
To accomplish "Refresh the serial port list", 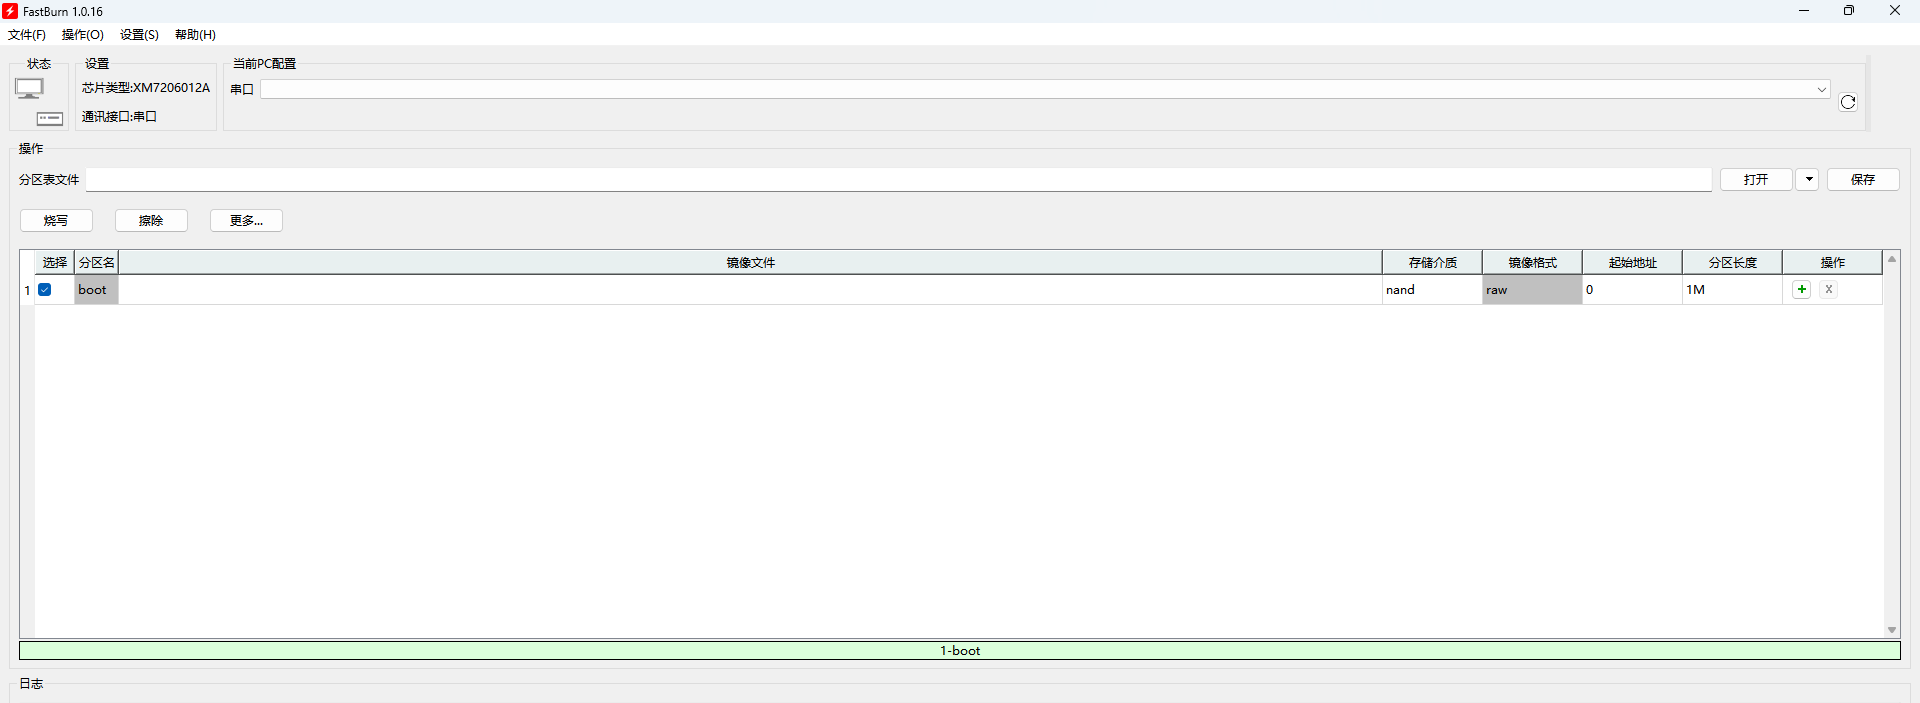I will [x=1848, y=102].
